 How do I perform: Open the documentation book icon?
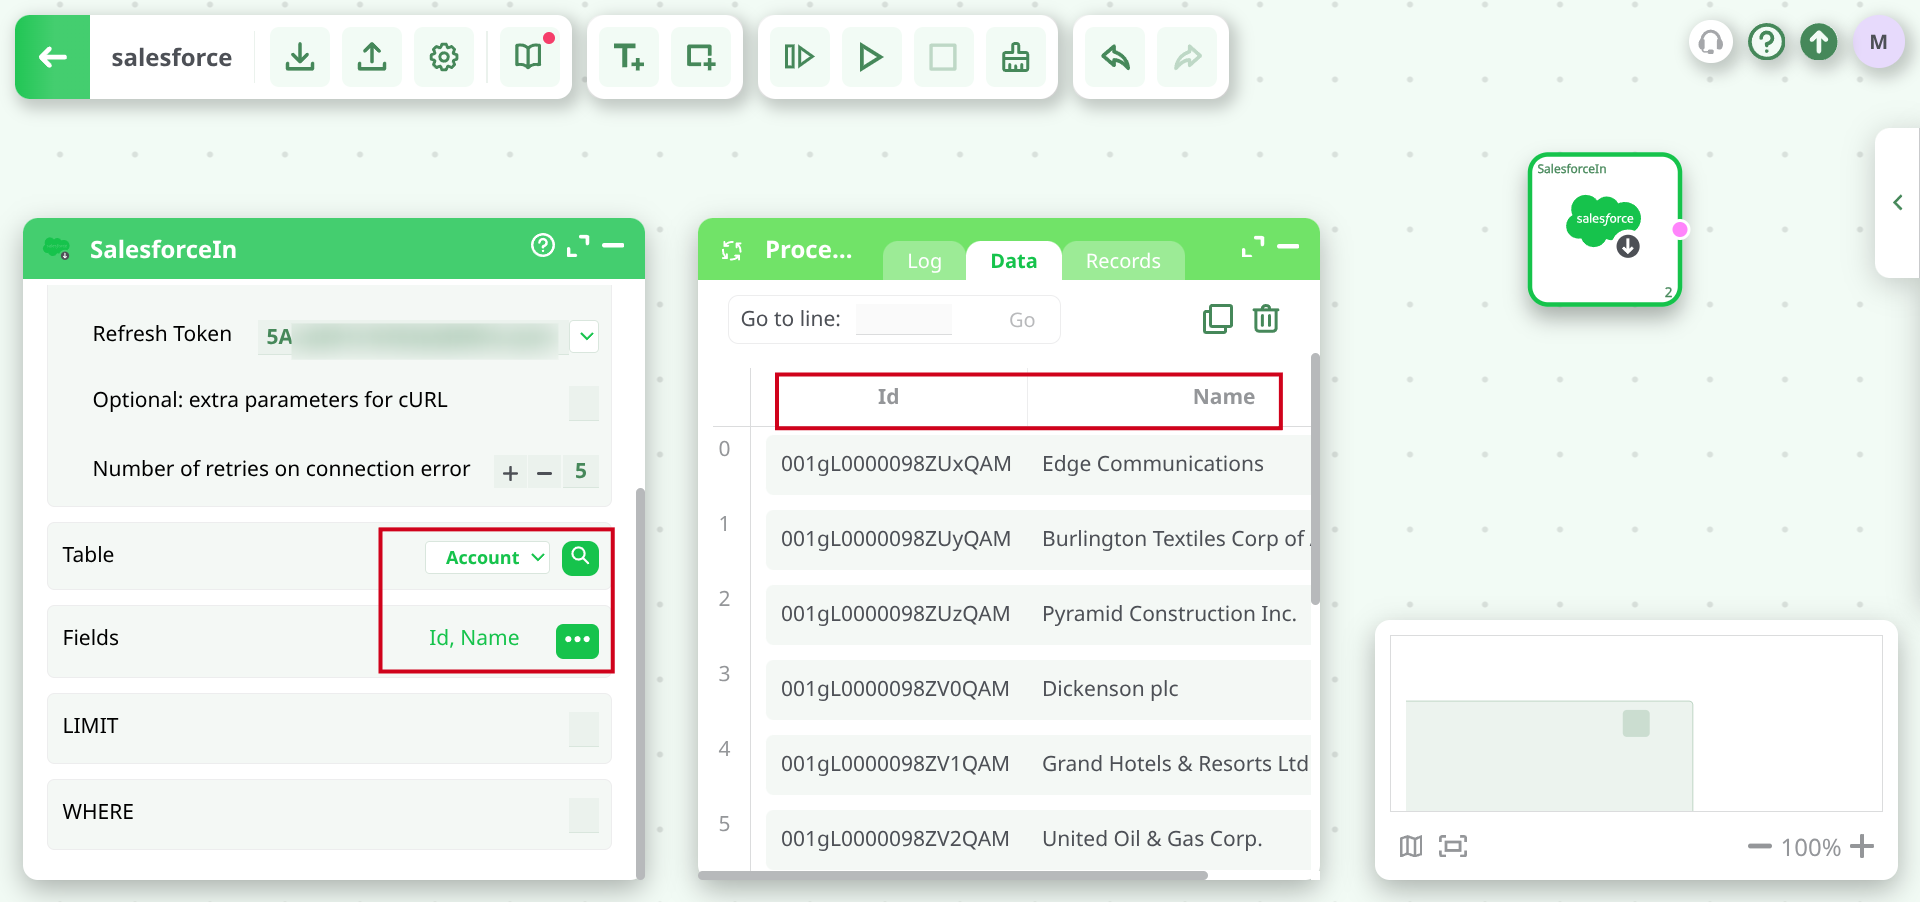(529, 57)
